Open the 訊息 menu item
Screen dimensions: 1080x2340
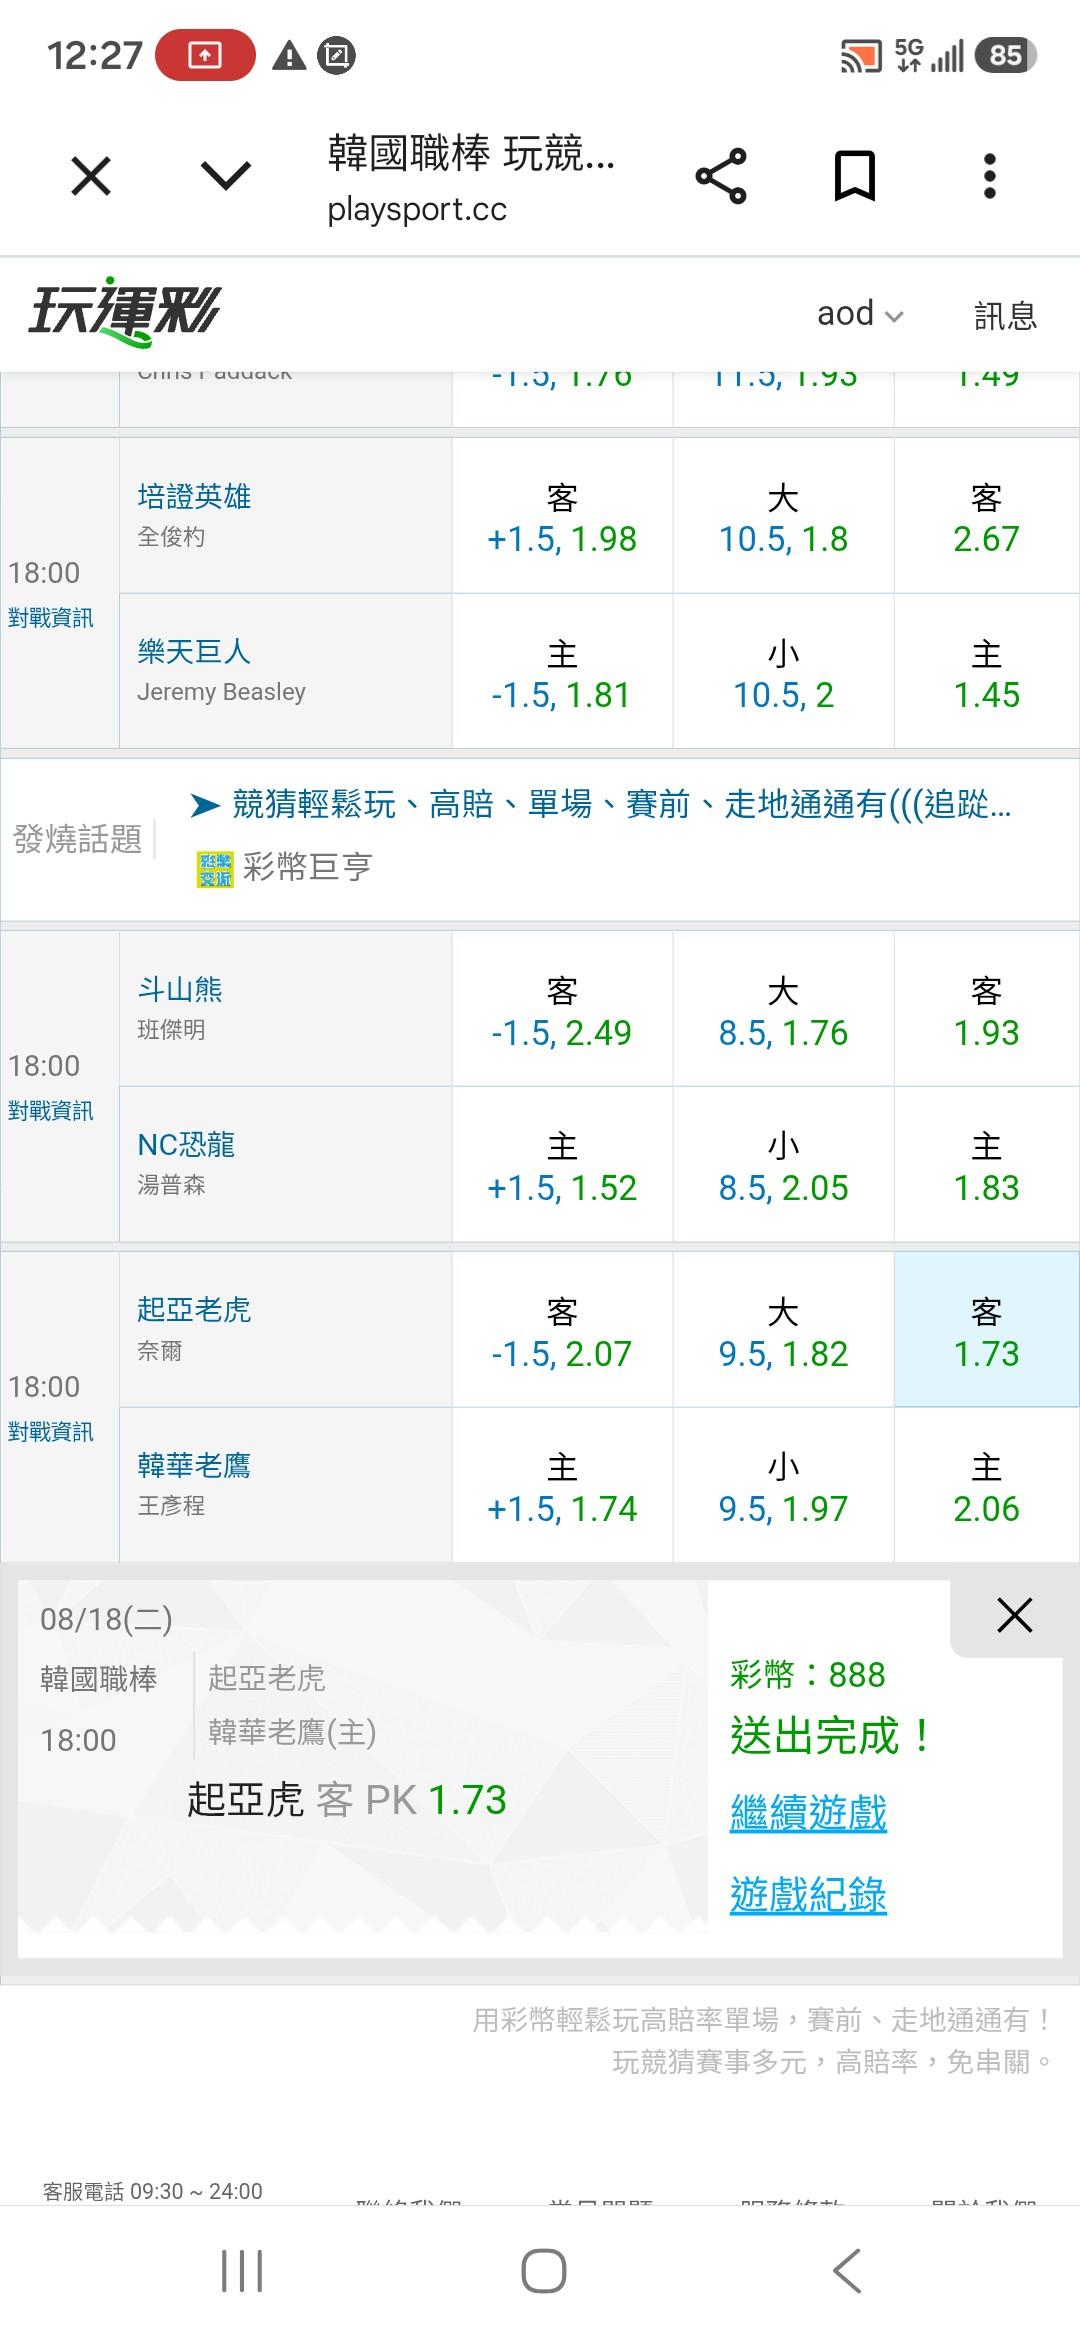(x=1005, y=316)
